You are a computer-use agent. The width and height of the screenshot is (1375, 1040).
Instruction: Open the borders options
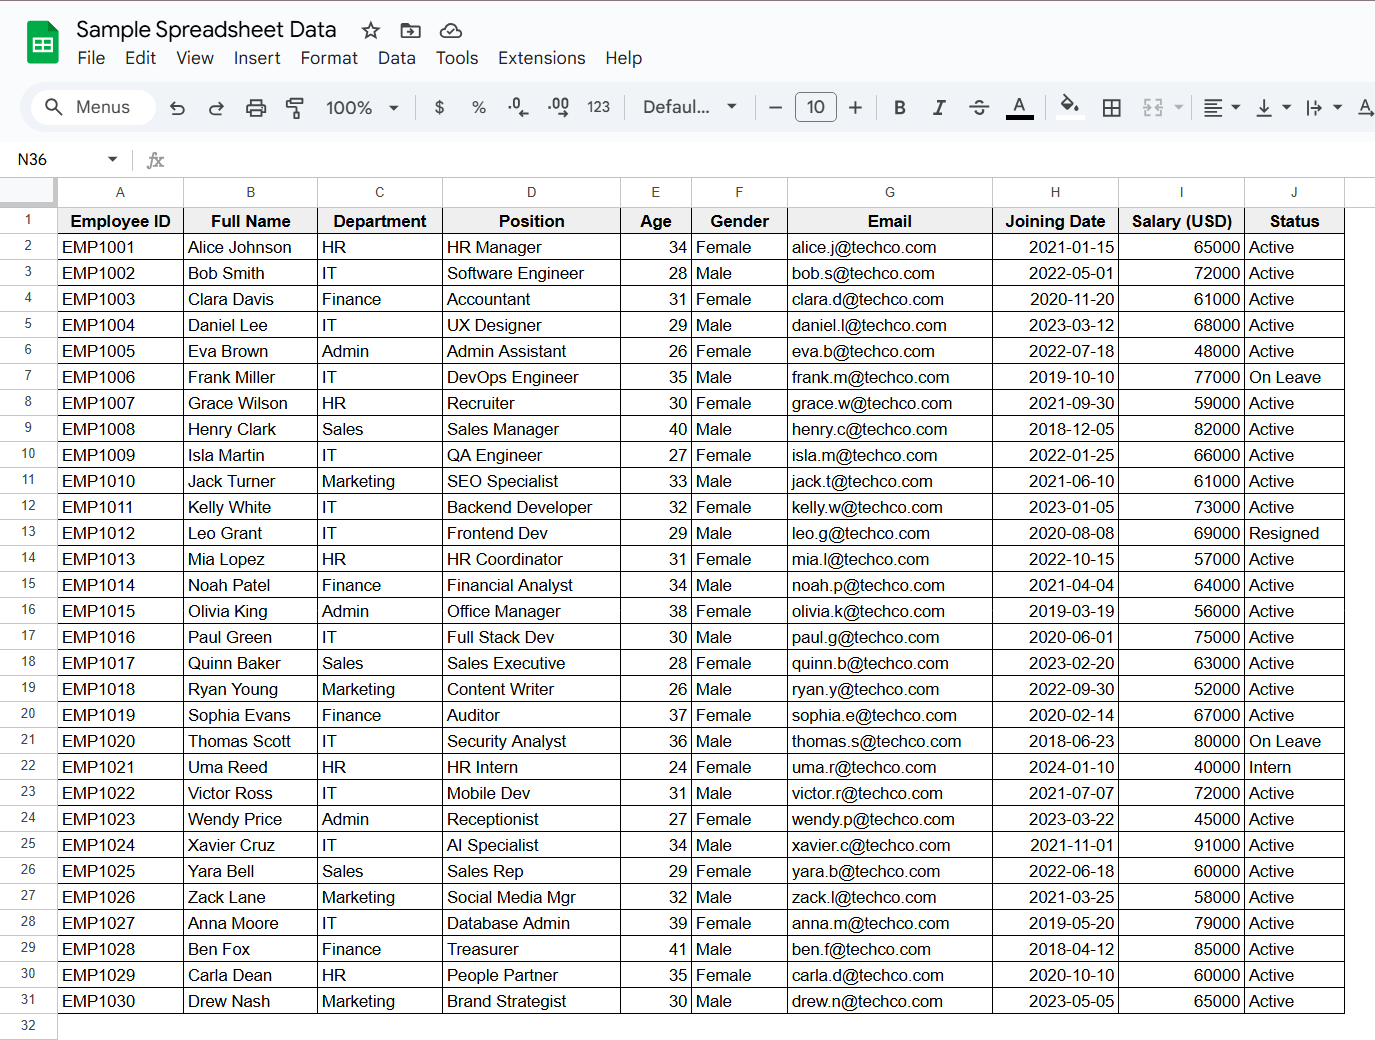point(1112,107)
